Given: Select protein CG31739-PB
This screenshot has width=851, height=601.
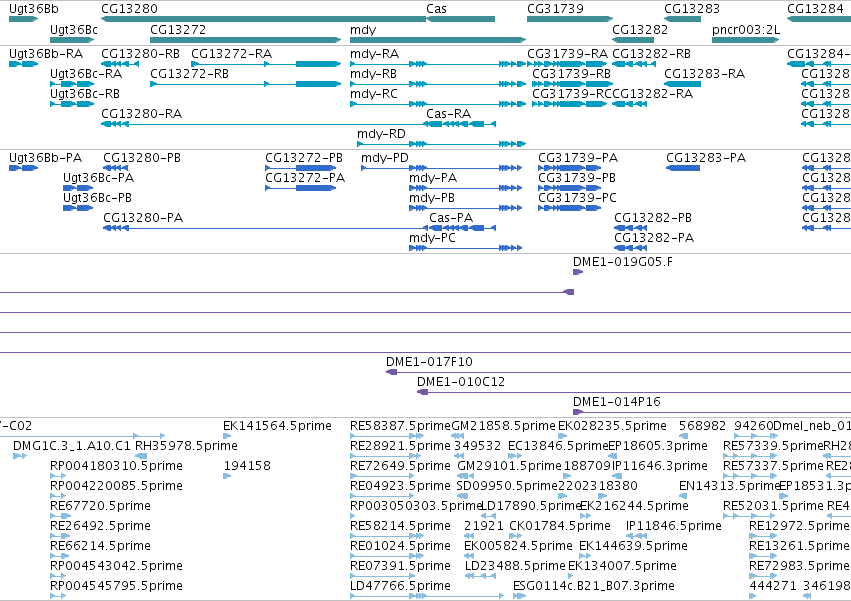Looking at the screenshot, I should [x=570, y=188].
